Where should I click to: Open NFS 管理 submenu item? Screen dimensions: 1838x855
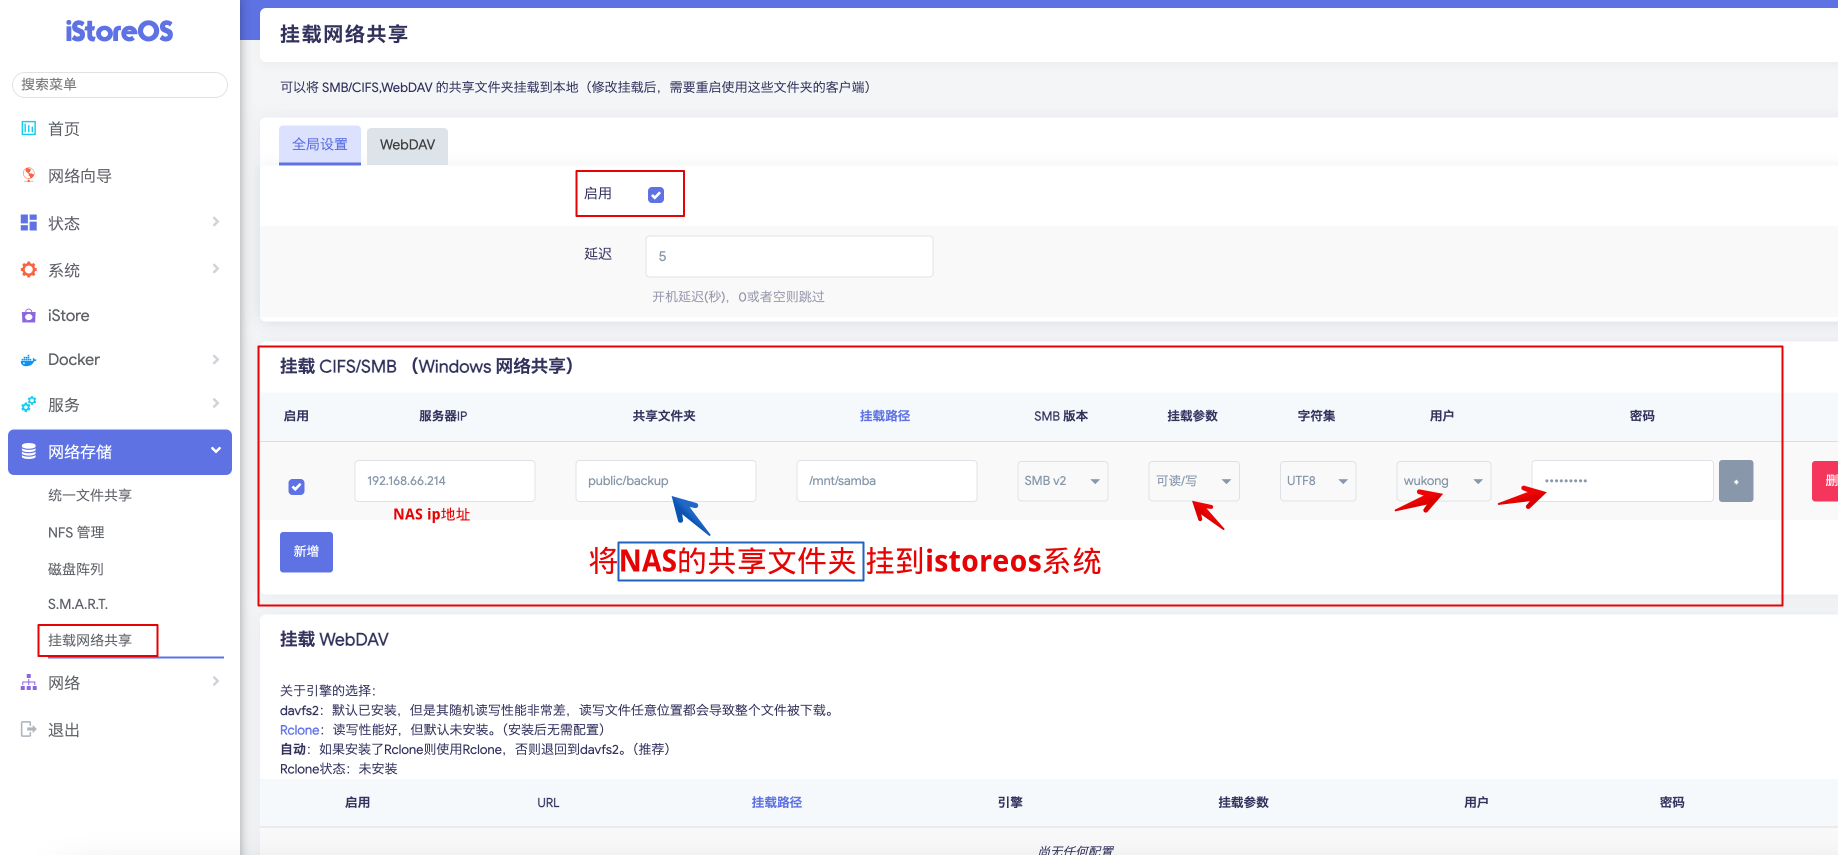[x=76, y=532]
